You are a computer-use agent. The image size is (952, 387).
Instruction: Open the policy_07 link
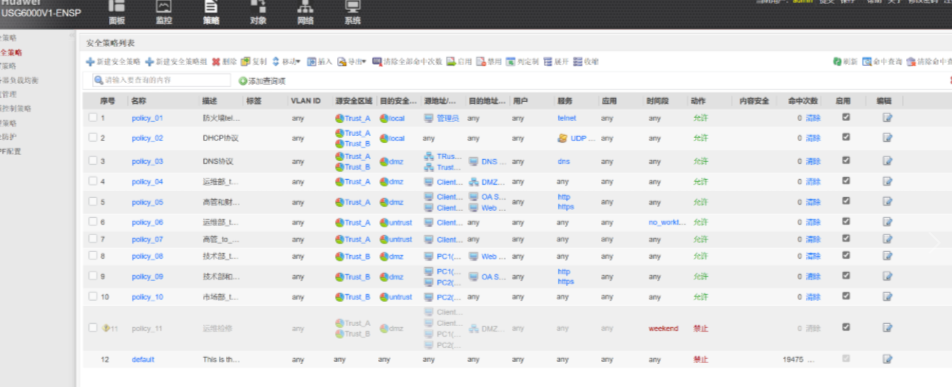[x=147, y=239]
